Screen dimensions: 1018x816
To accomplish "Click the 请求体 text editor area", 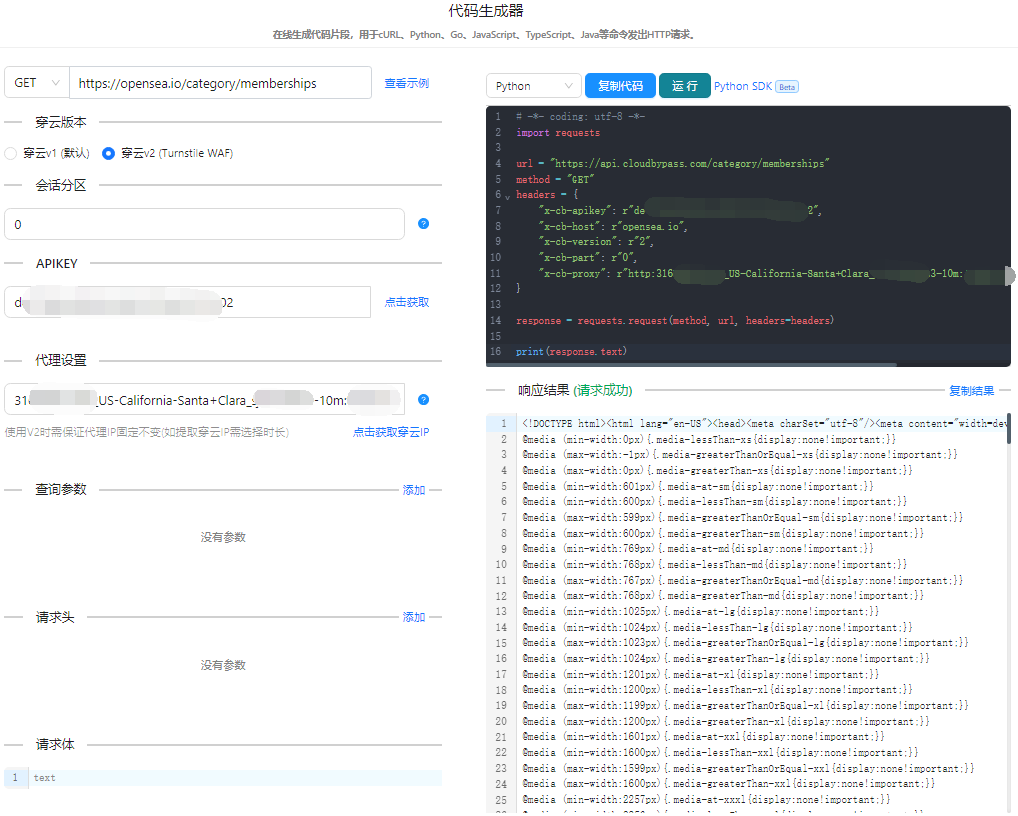I will point(235,778).
